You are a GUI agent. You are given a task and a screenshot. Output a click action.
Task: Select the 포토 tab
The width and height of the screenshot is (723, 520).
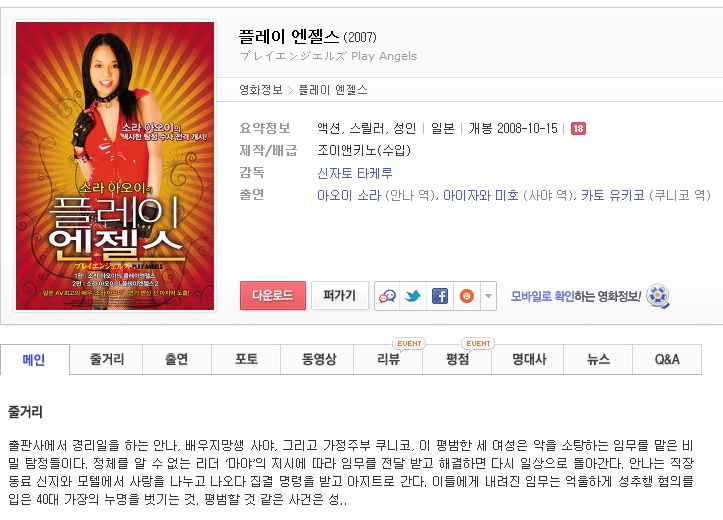click(x=246, y=359)
